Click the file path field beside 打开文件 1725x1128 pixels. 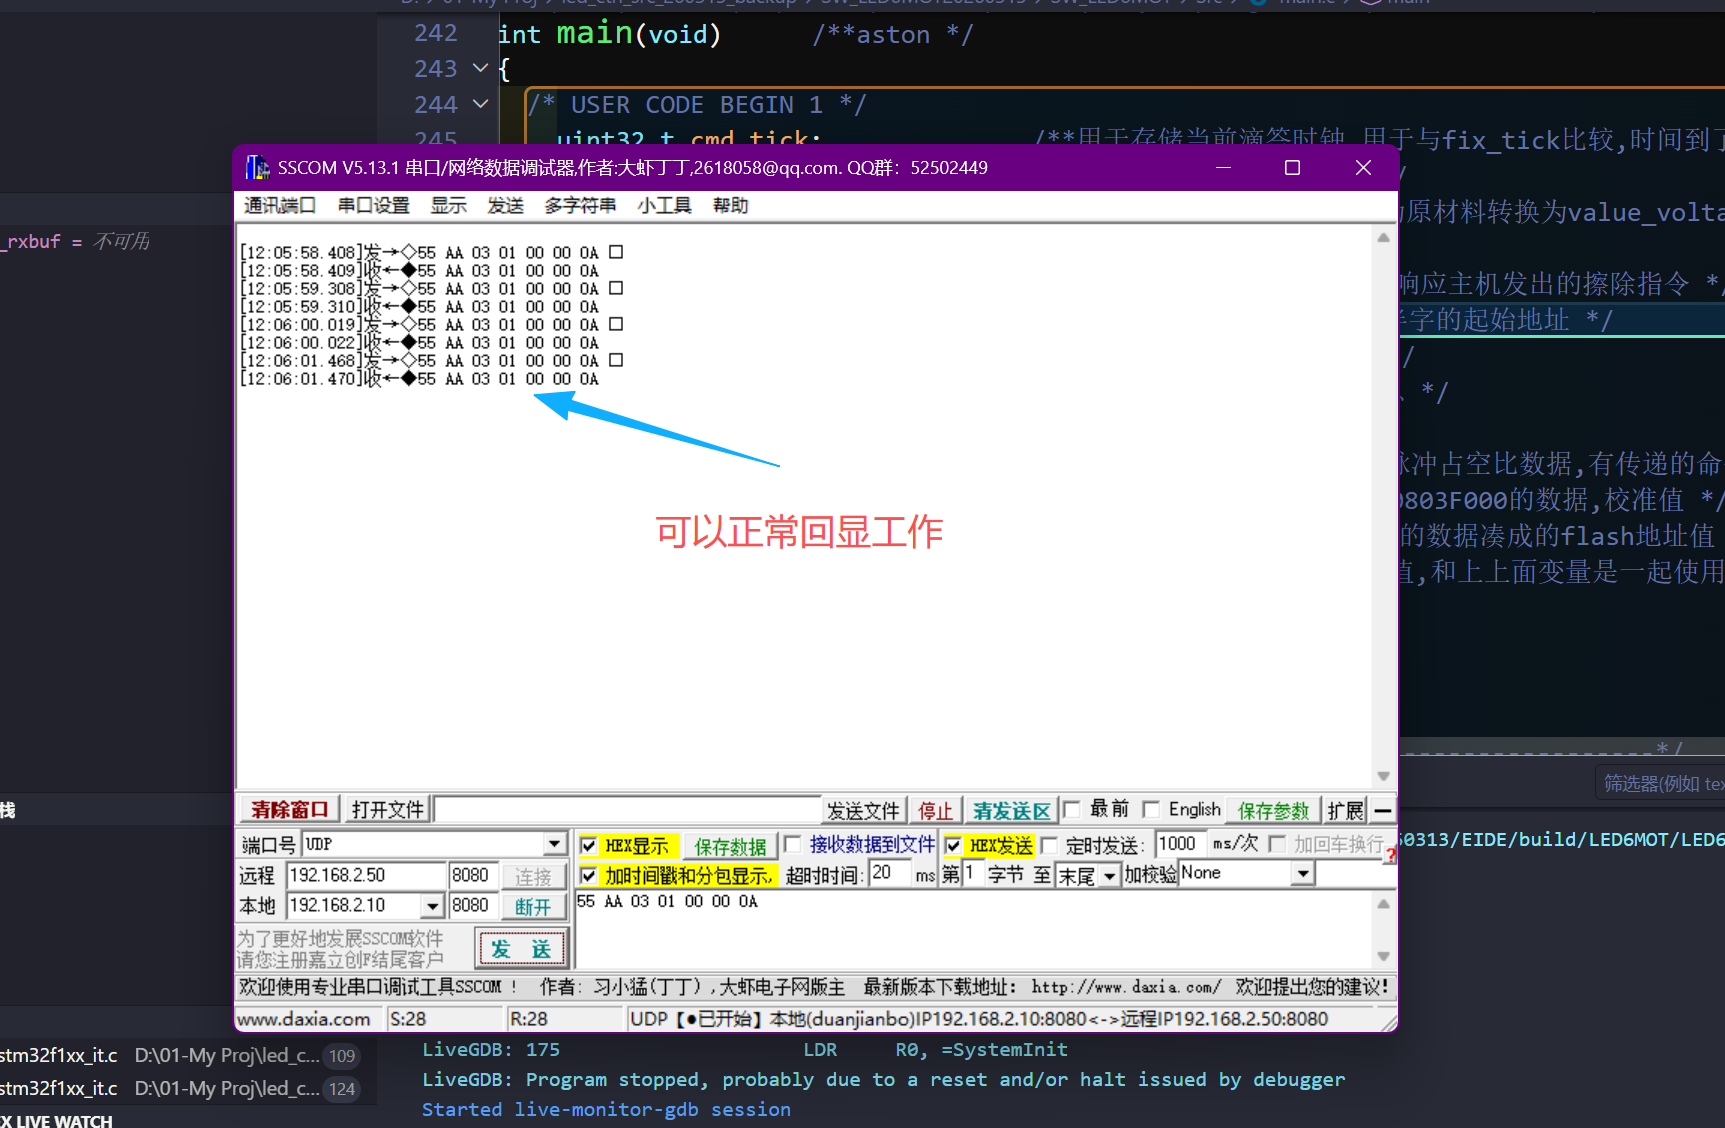[x=628, y=810]
